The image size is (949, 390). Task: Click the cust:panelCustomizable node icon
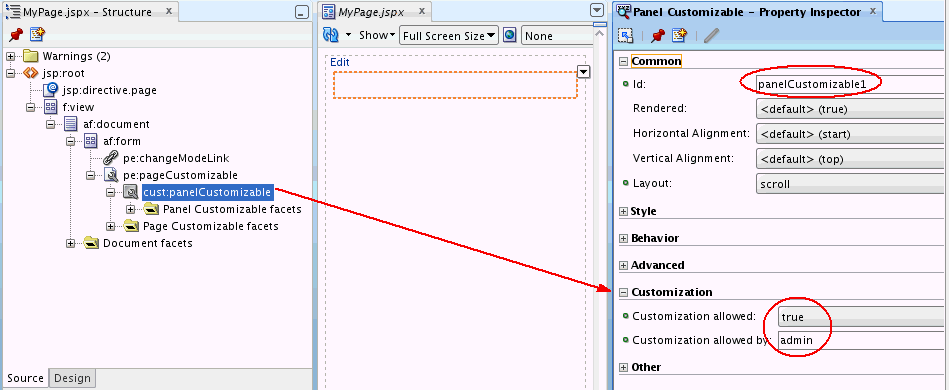tap(131, 192)
